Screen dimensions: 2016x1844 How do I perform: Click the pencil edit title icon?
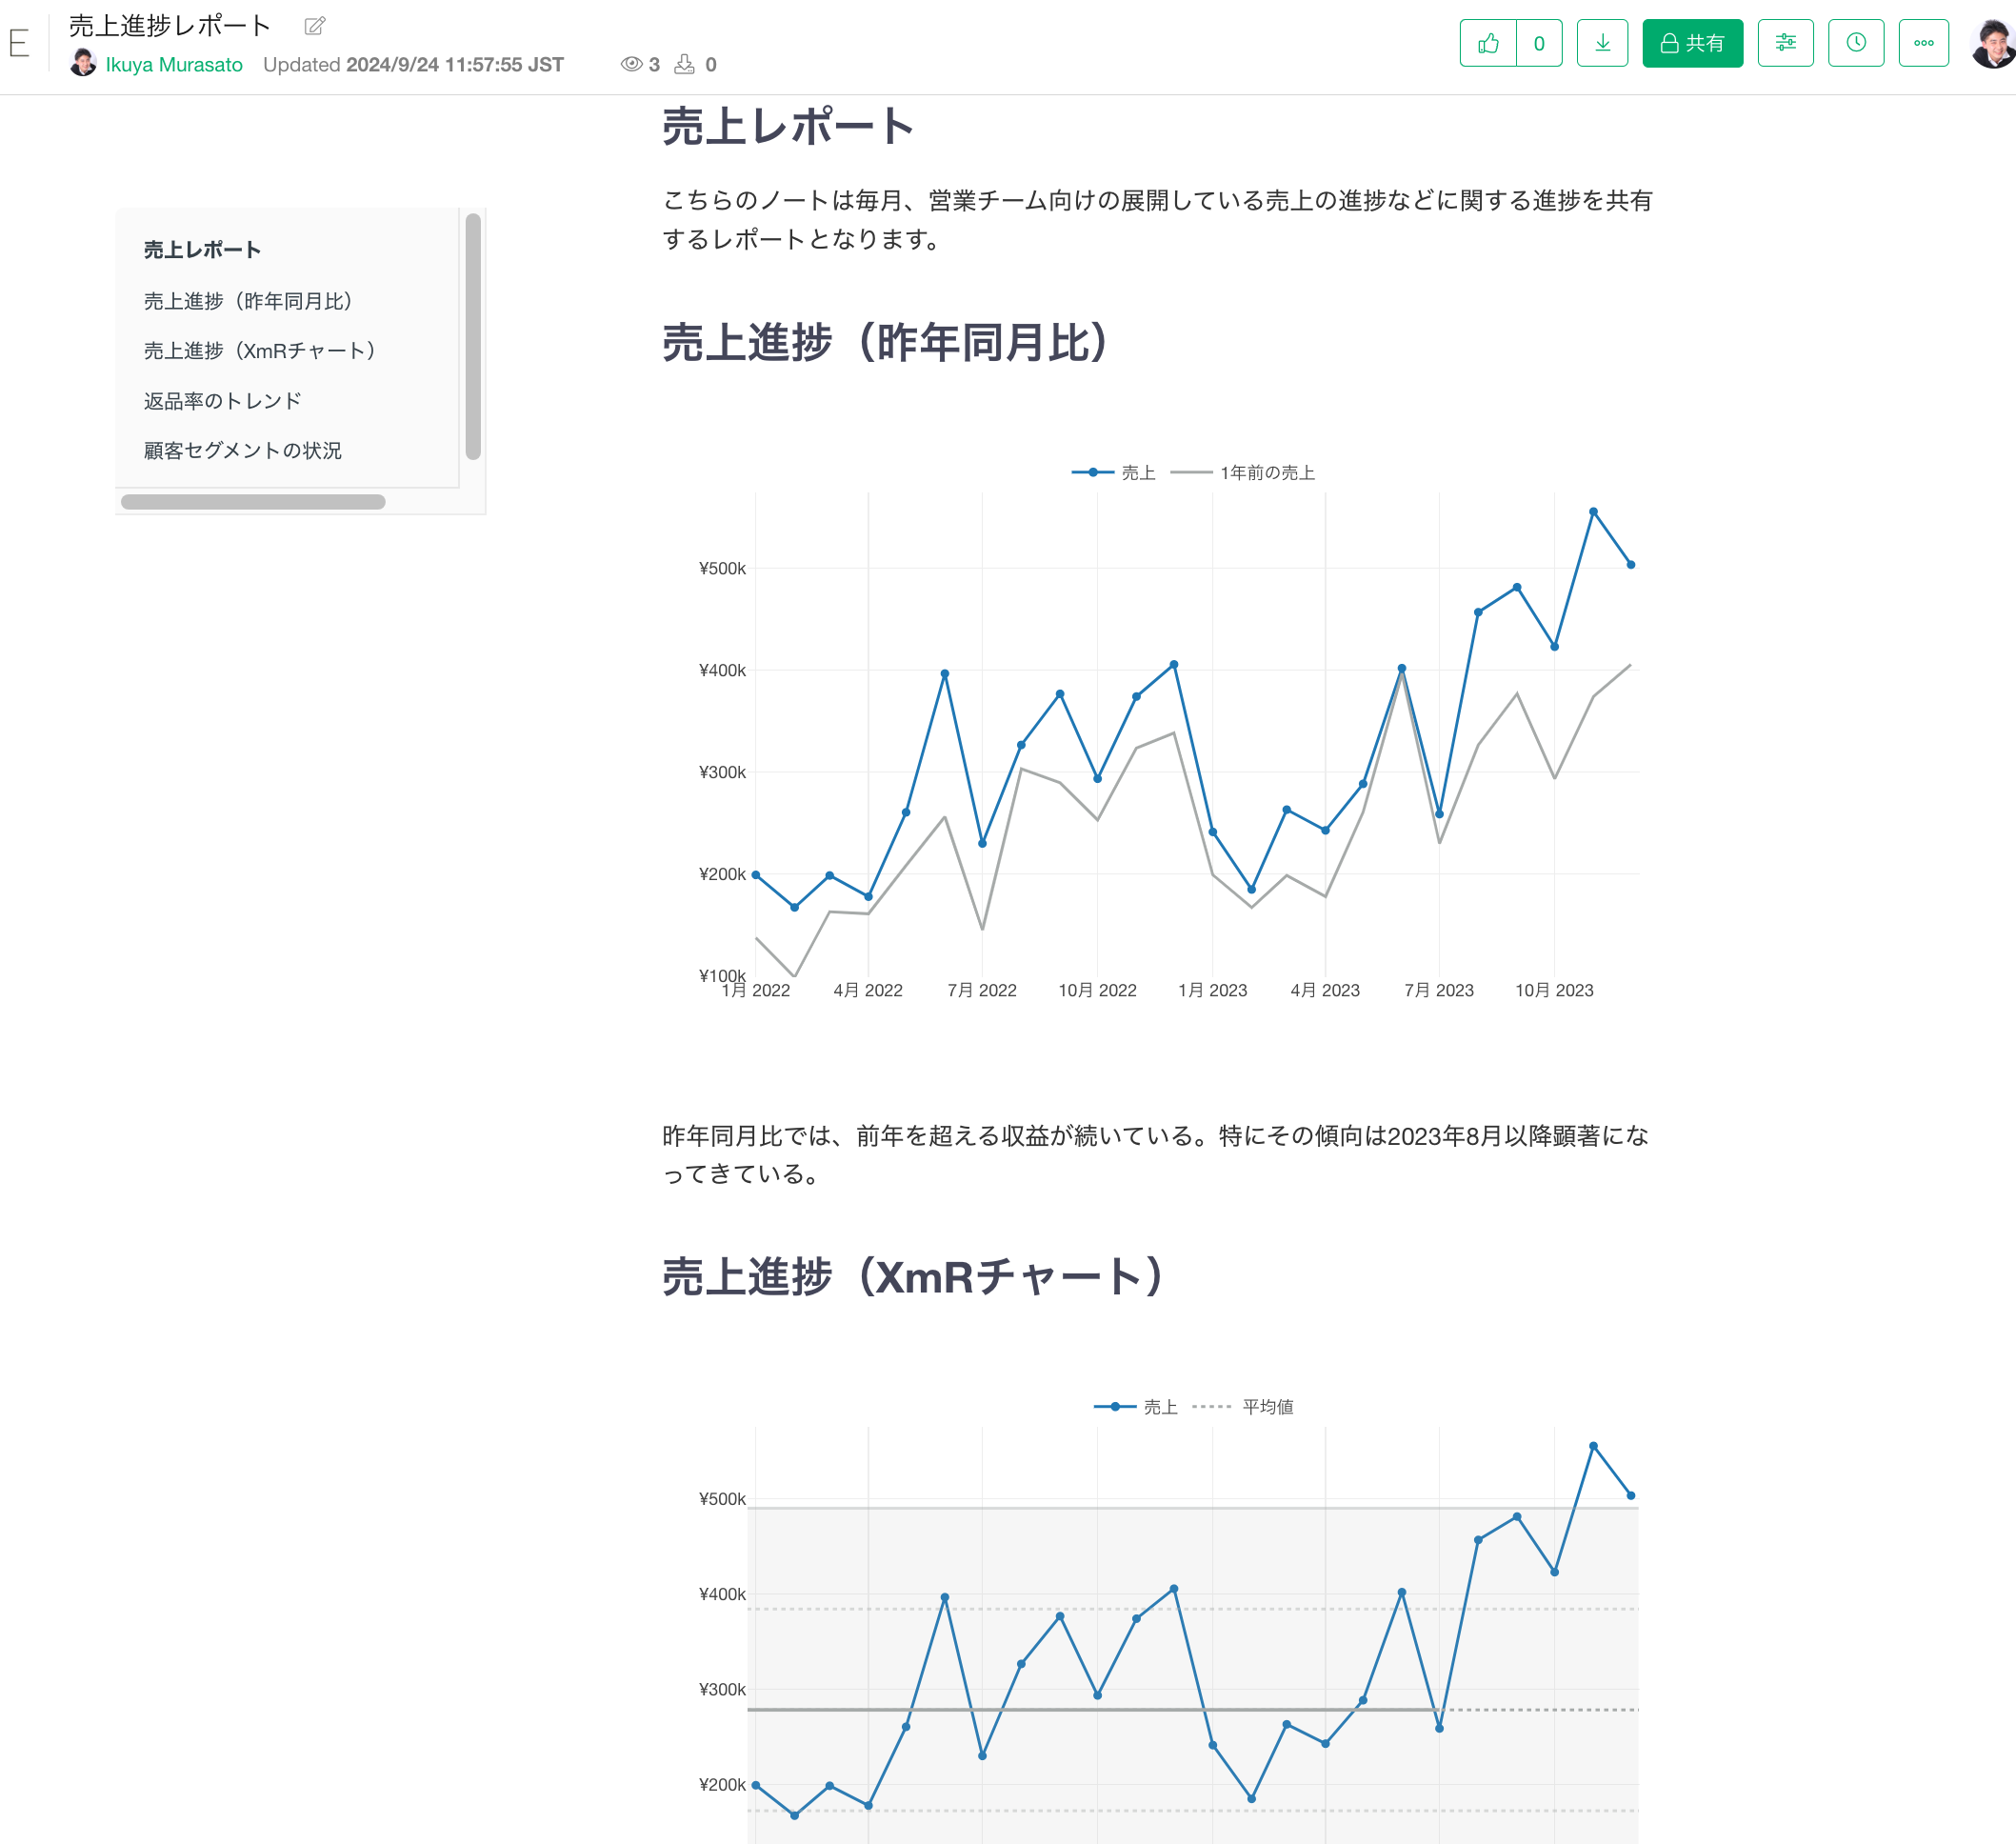(315, 26)
